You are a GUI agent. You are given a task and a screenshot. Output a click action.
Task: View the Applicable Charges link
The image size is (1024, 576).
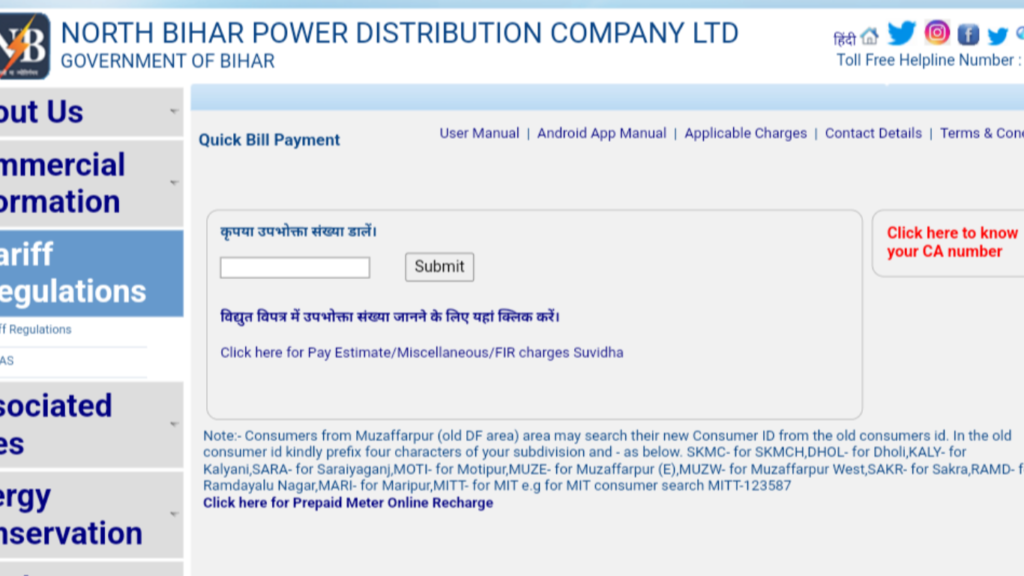(x=746, y=133)
